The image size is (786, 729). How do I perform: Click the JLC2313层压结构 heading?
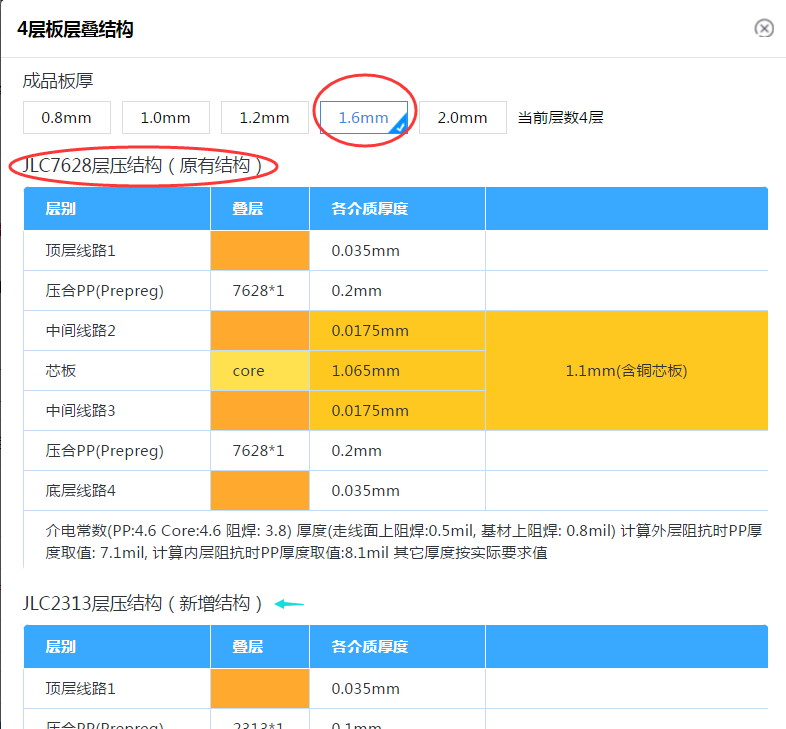[142, 603]
